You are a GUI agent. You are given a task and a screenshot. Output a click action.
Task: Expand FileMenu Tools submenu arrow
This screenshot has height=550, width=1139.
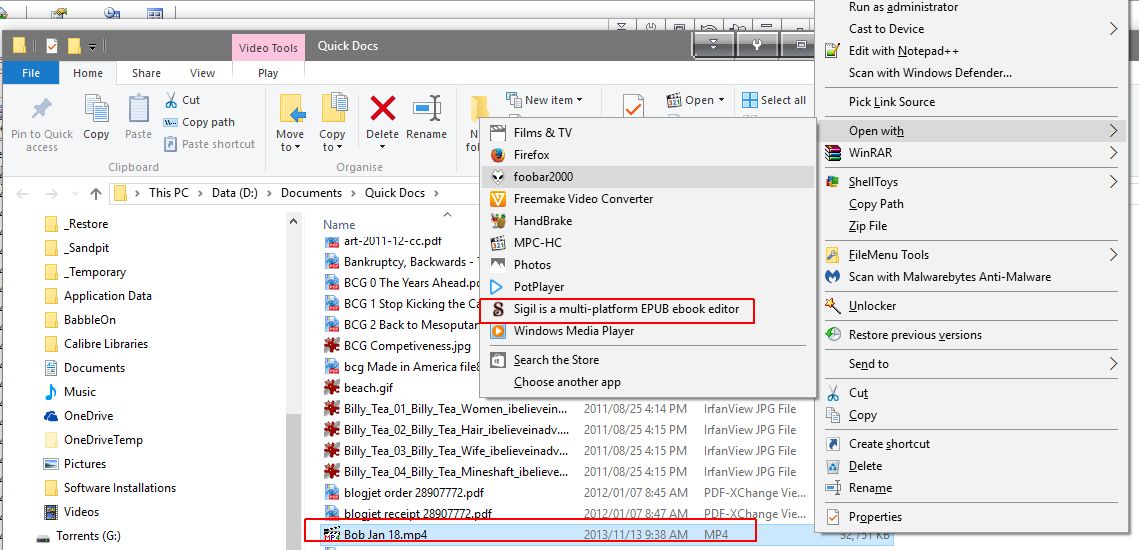pos(1113,254)
